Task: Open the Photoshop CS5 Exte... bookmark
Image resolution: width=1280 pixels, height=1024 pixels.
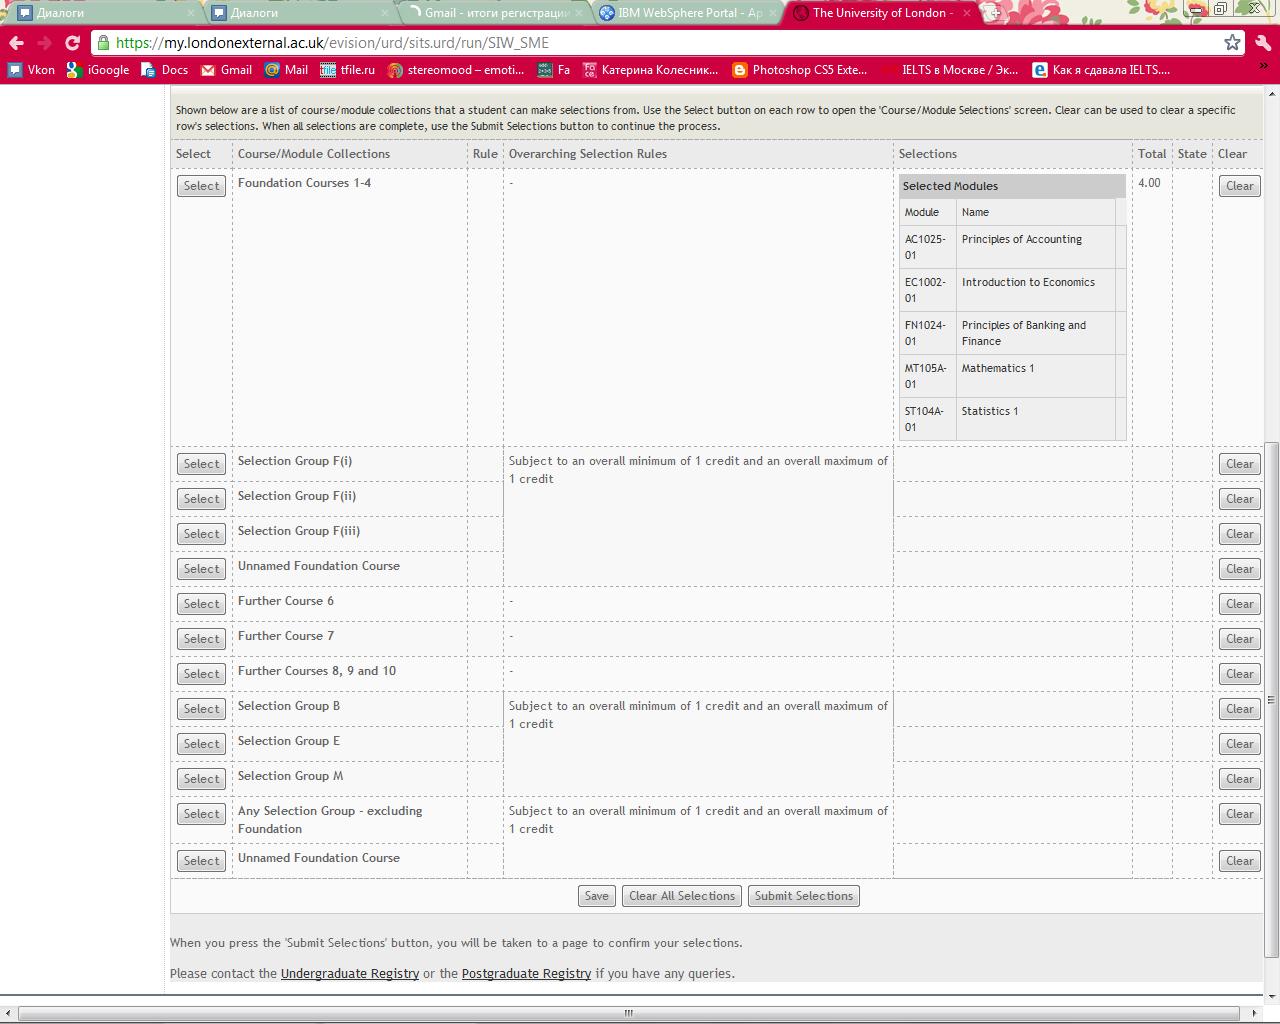Action: pos(800,70)
